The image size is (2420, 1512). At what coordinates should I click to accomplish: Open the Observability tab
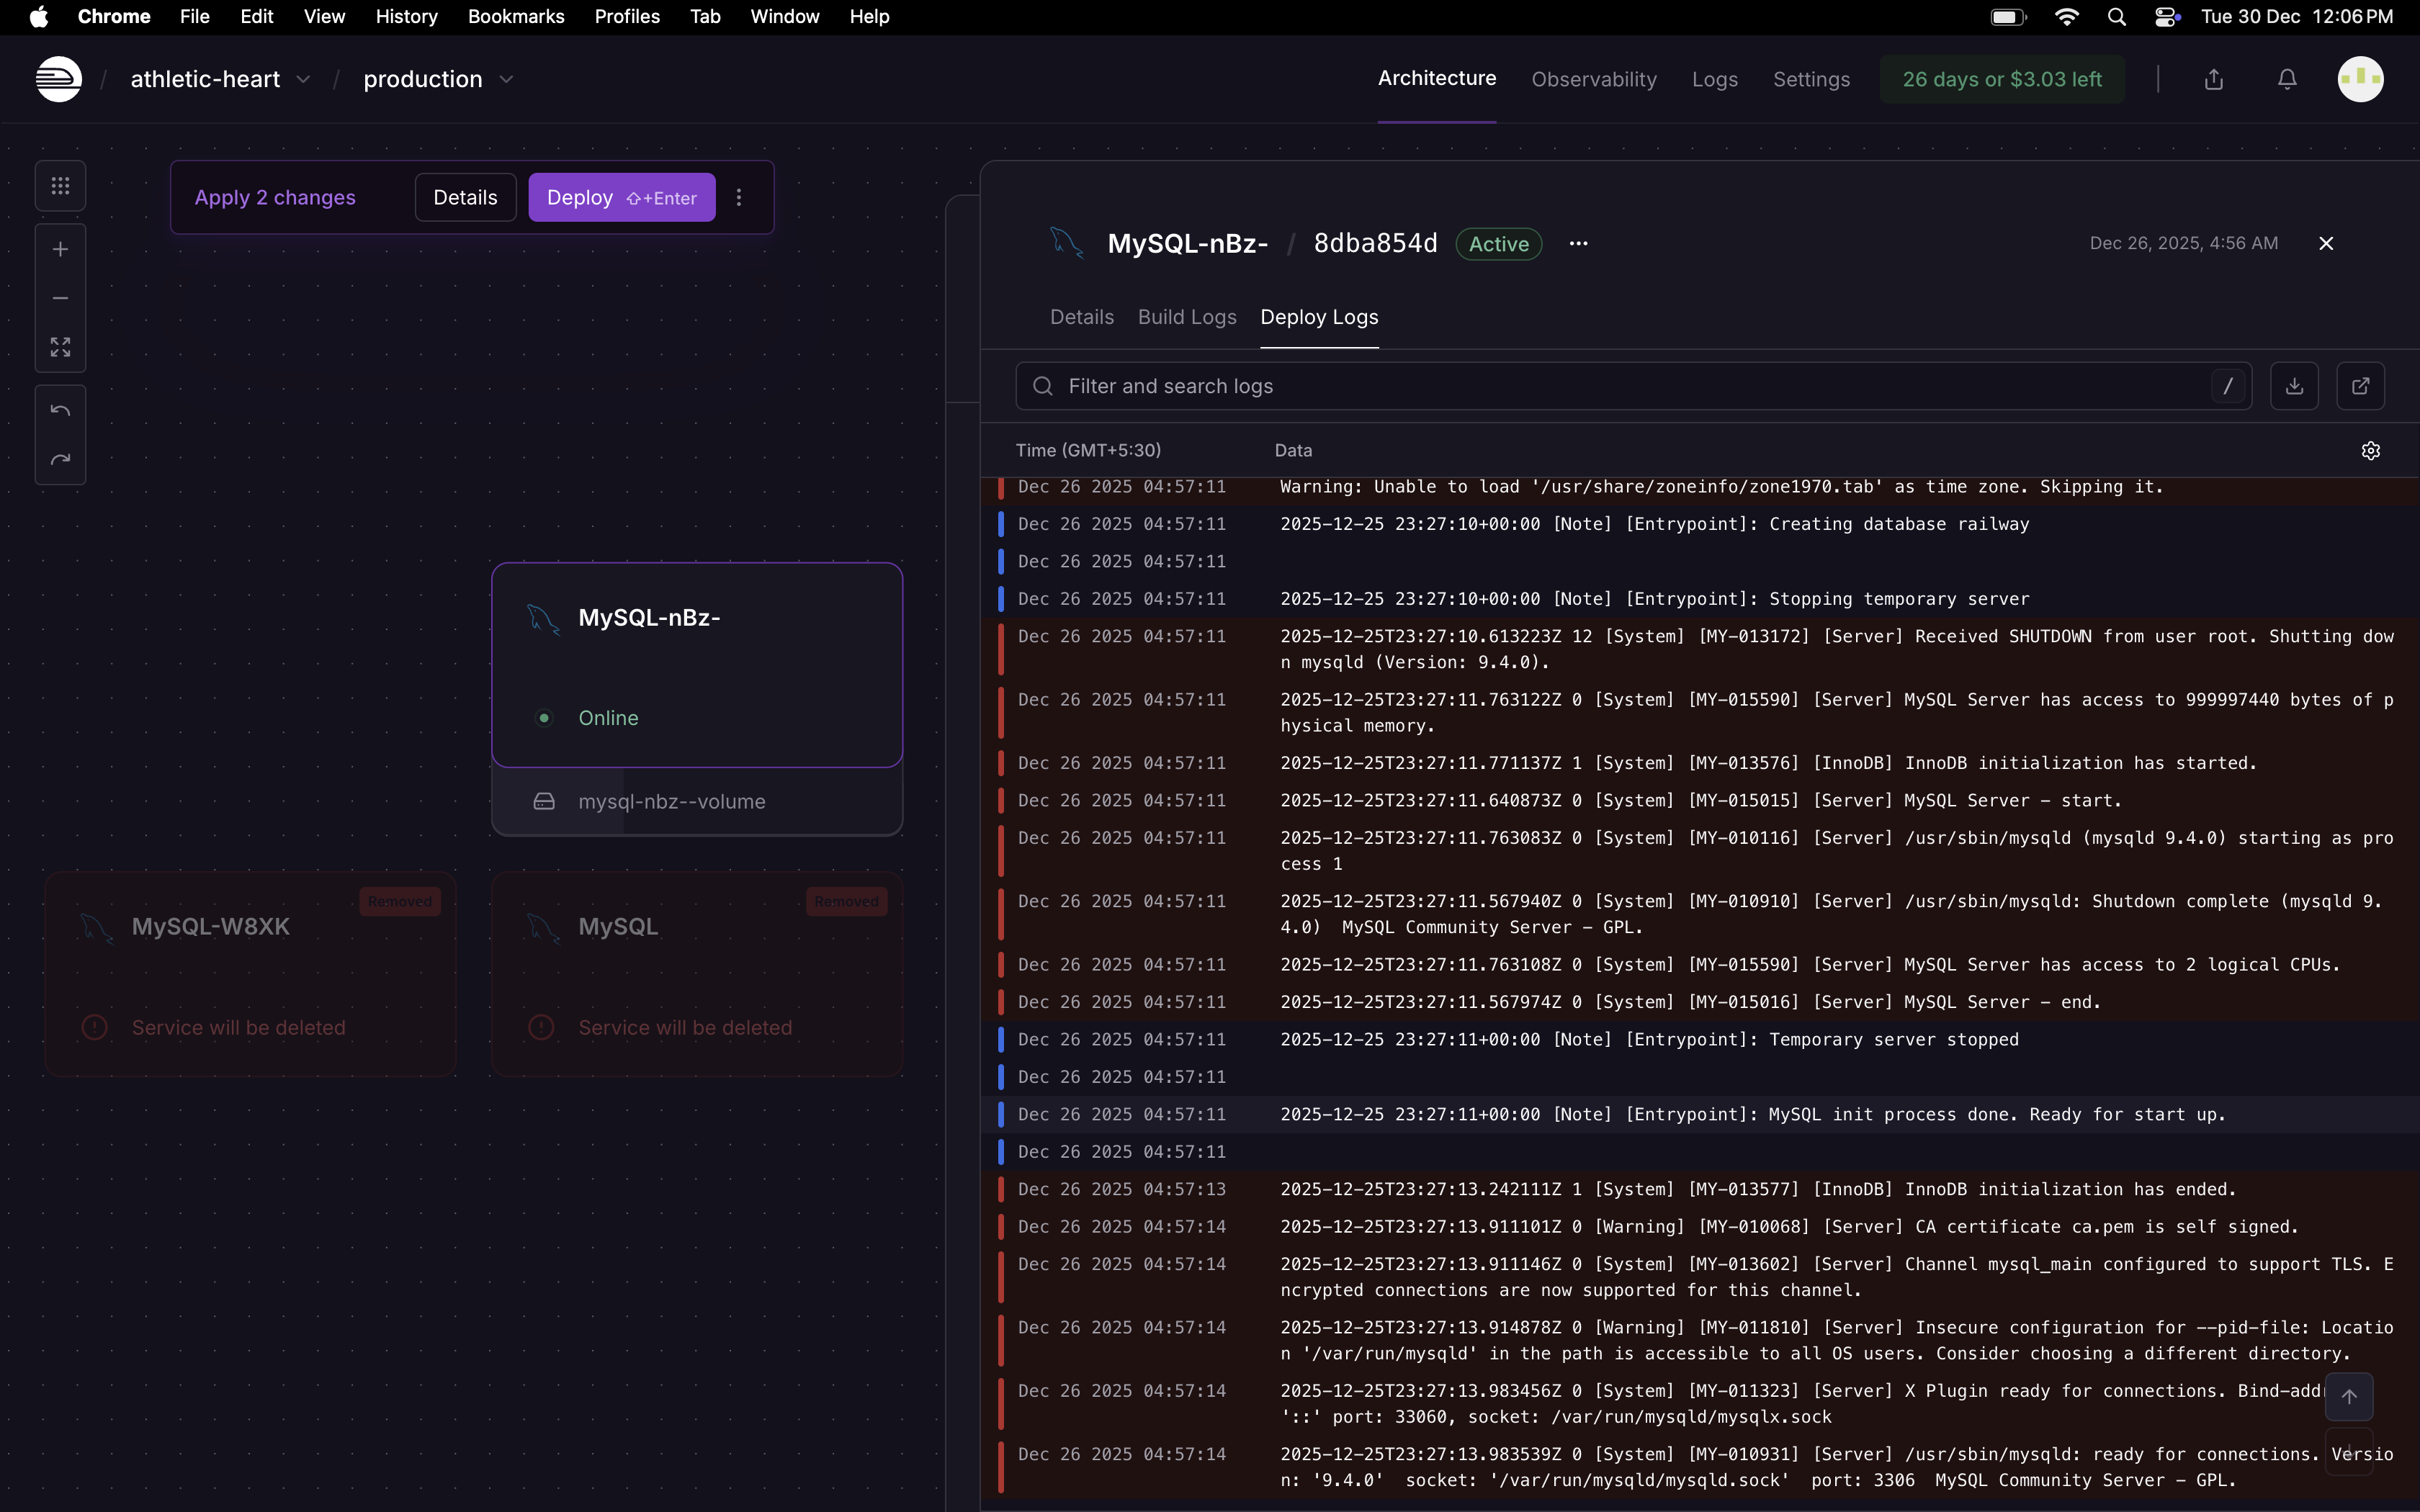click(1593, 79)
